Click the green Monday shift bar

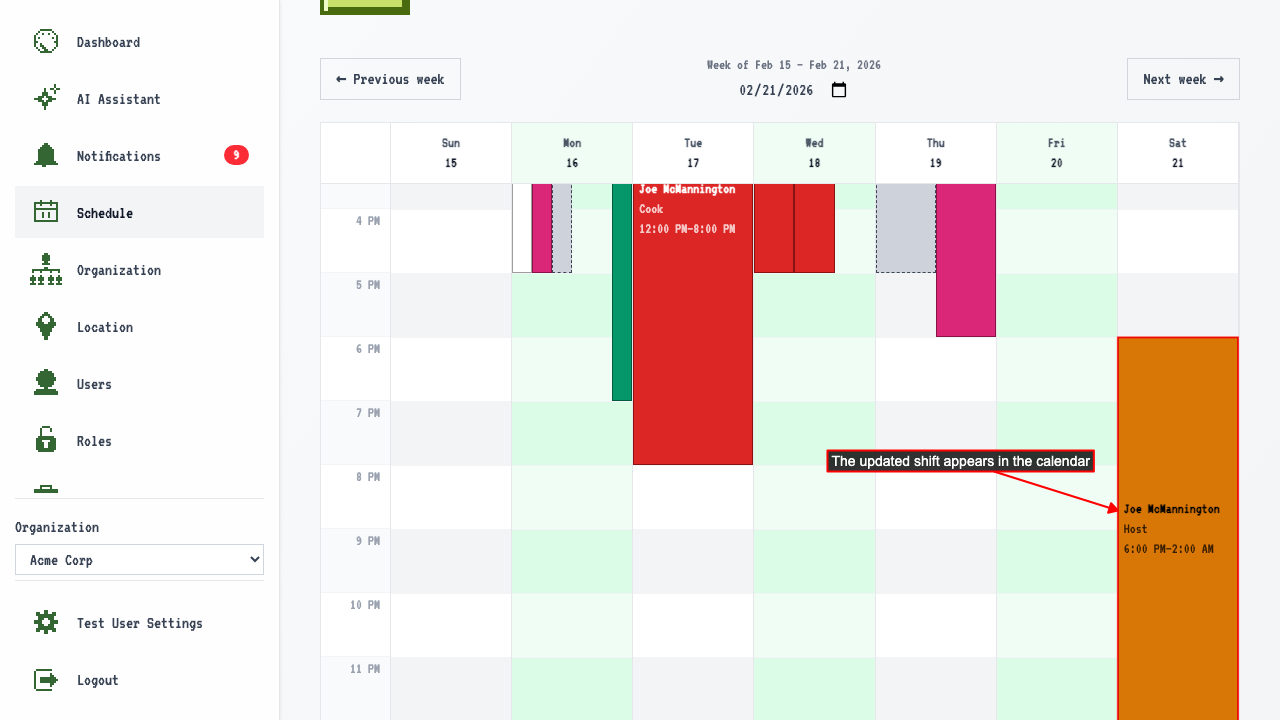pyautogui.click(x=622, y=292)
